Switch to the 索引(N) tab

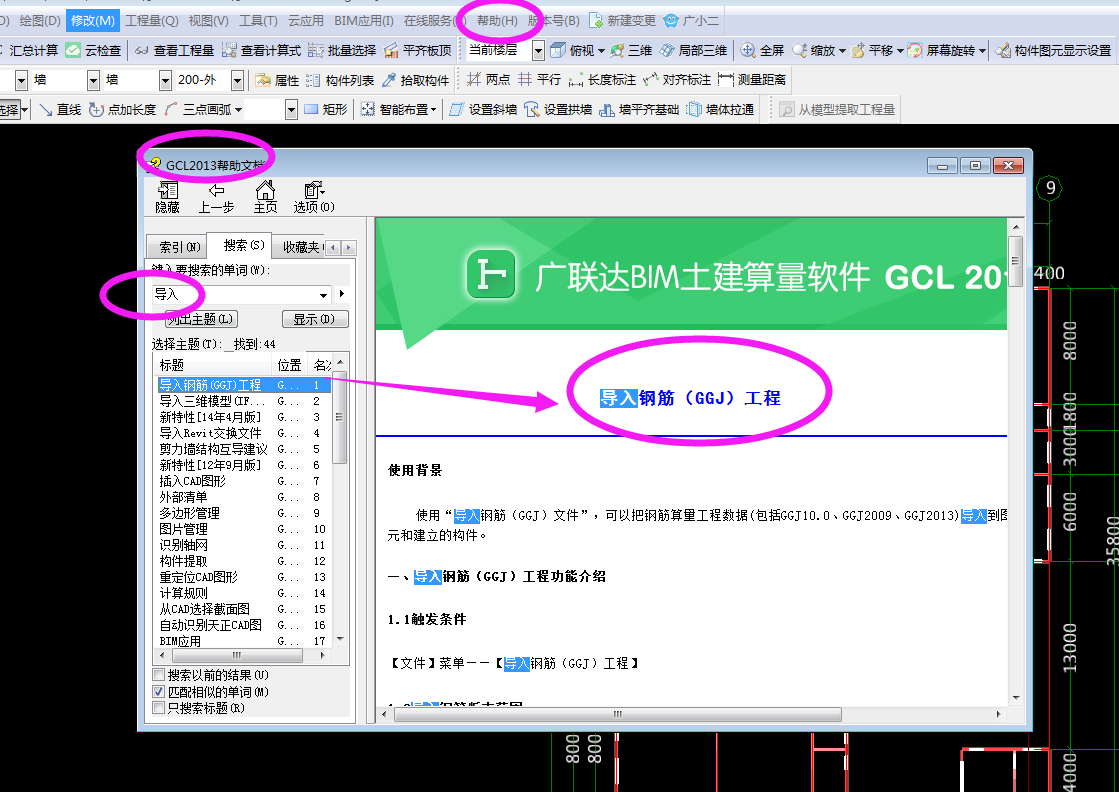point(177,247)
